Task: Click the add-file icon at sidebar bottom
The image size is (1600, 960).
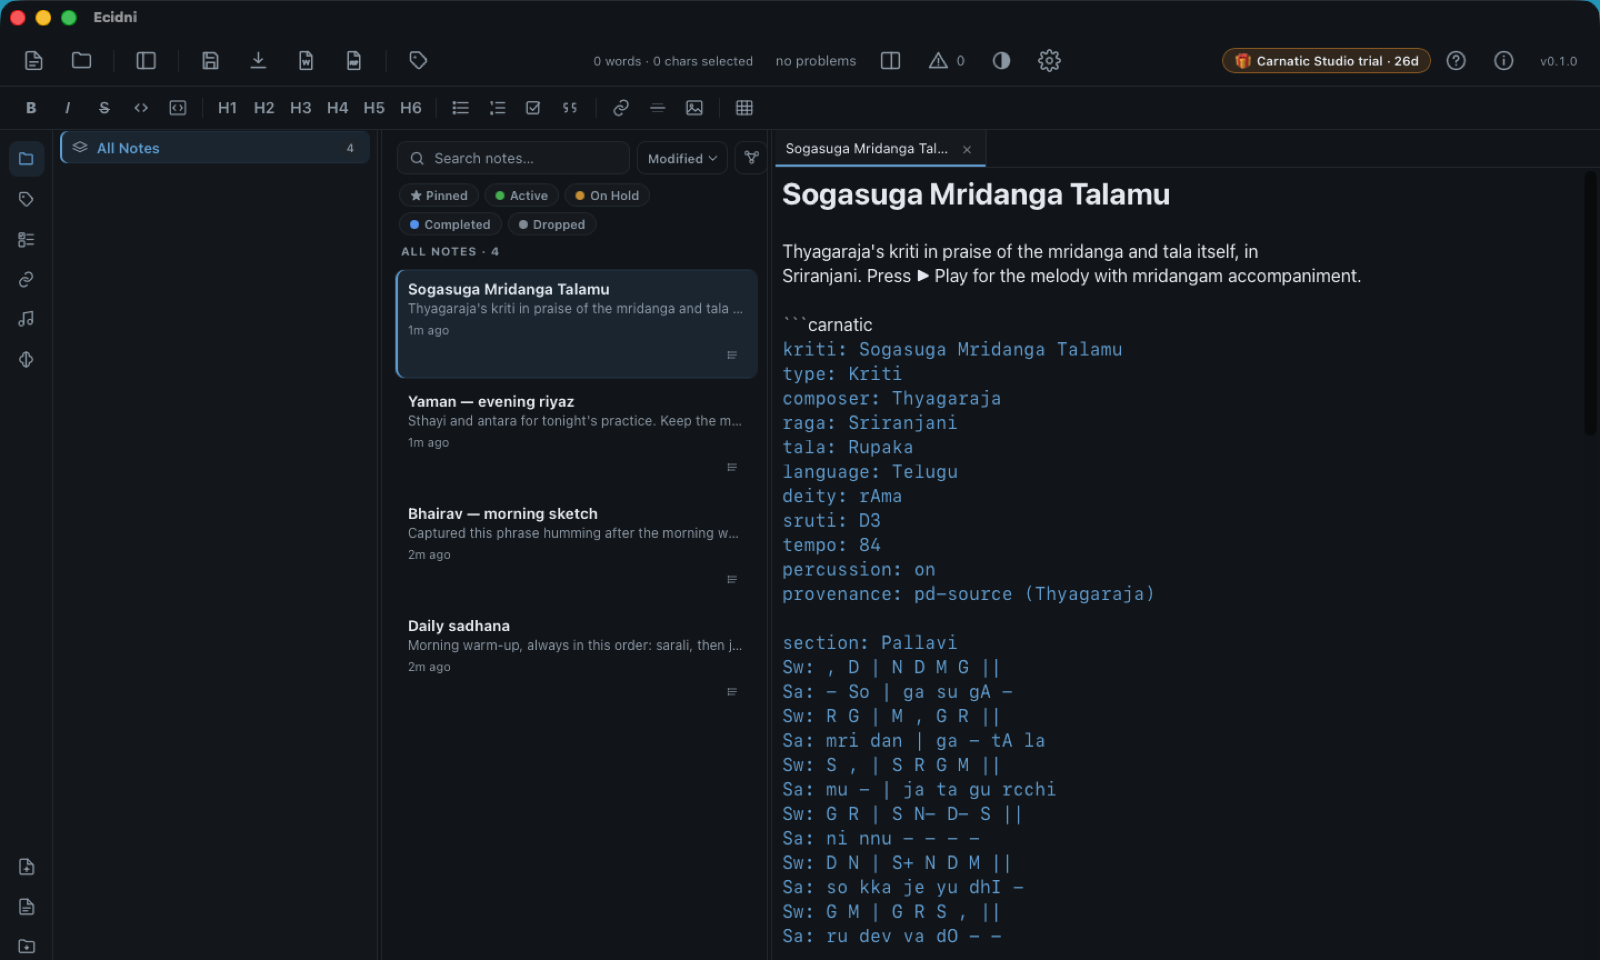Action: click(26, 867)
